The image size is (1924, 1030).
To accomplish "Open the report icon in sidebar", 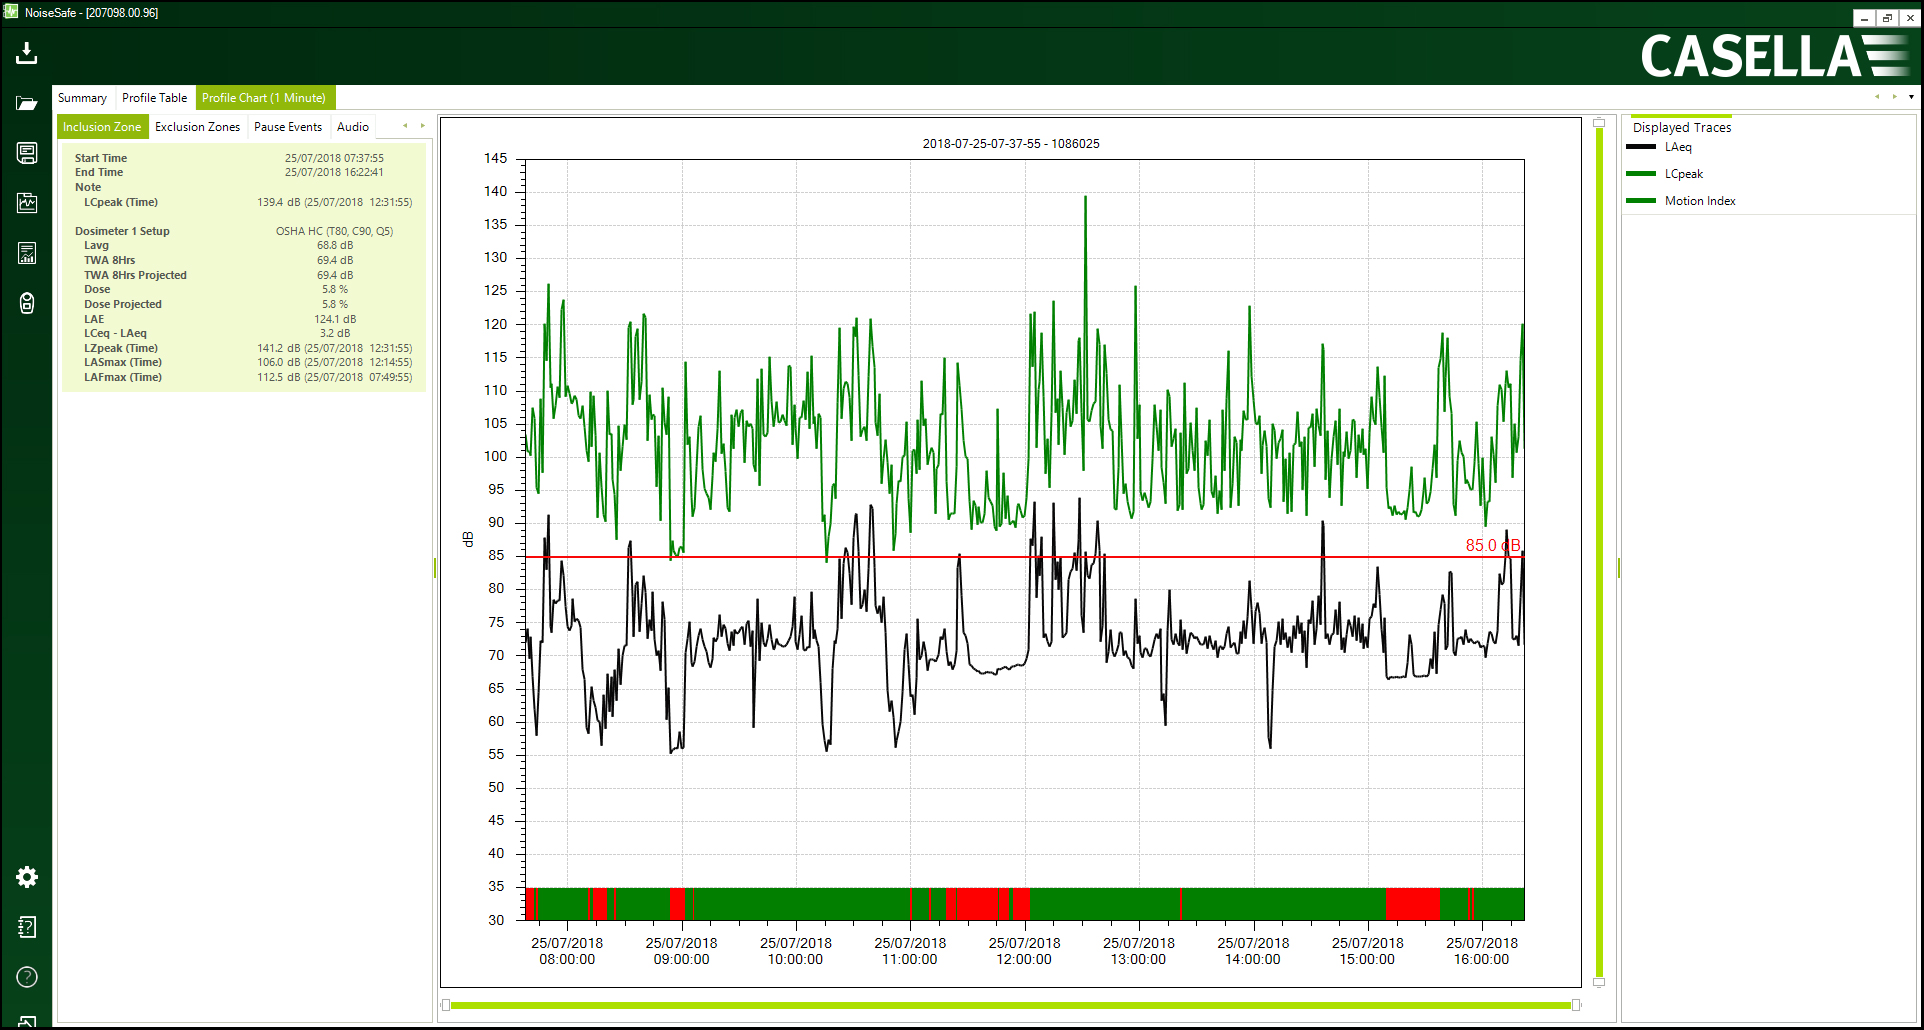I will pyautogui.click(x=27, y=253).
